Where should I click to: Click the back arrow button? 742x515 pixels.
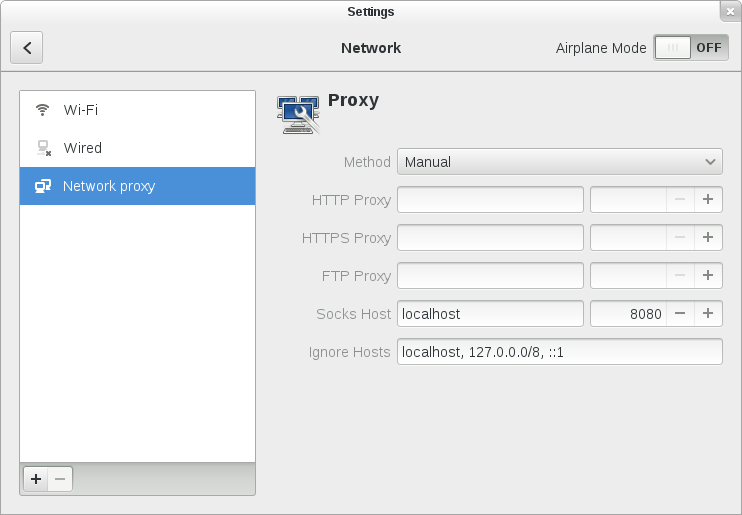pos(27,47)
